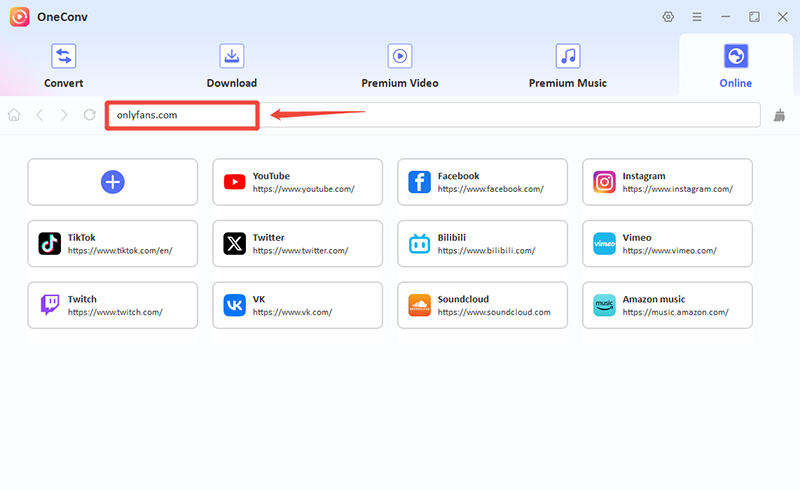Screen dimensions: 800x490
Task: Maximize the OneConv window
Action: click(754, 17)
